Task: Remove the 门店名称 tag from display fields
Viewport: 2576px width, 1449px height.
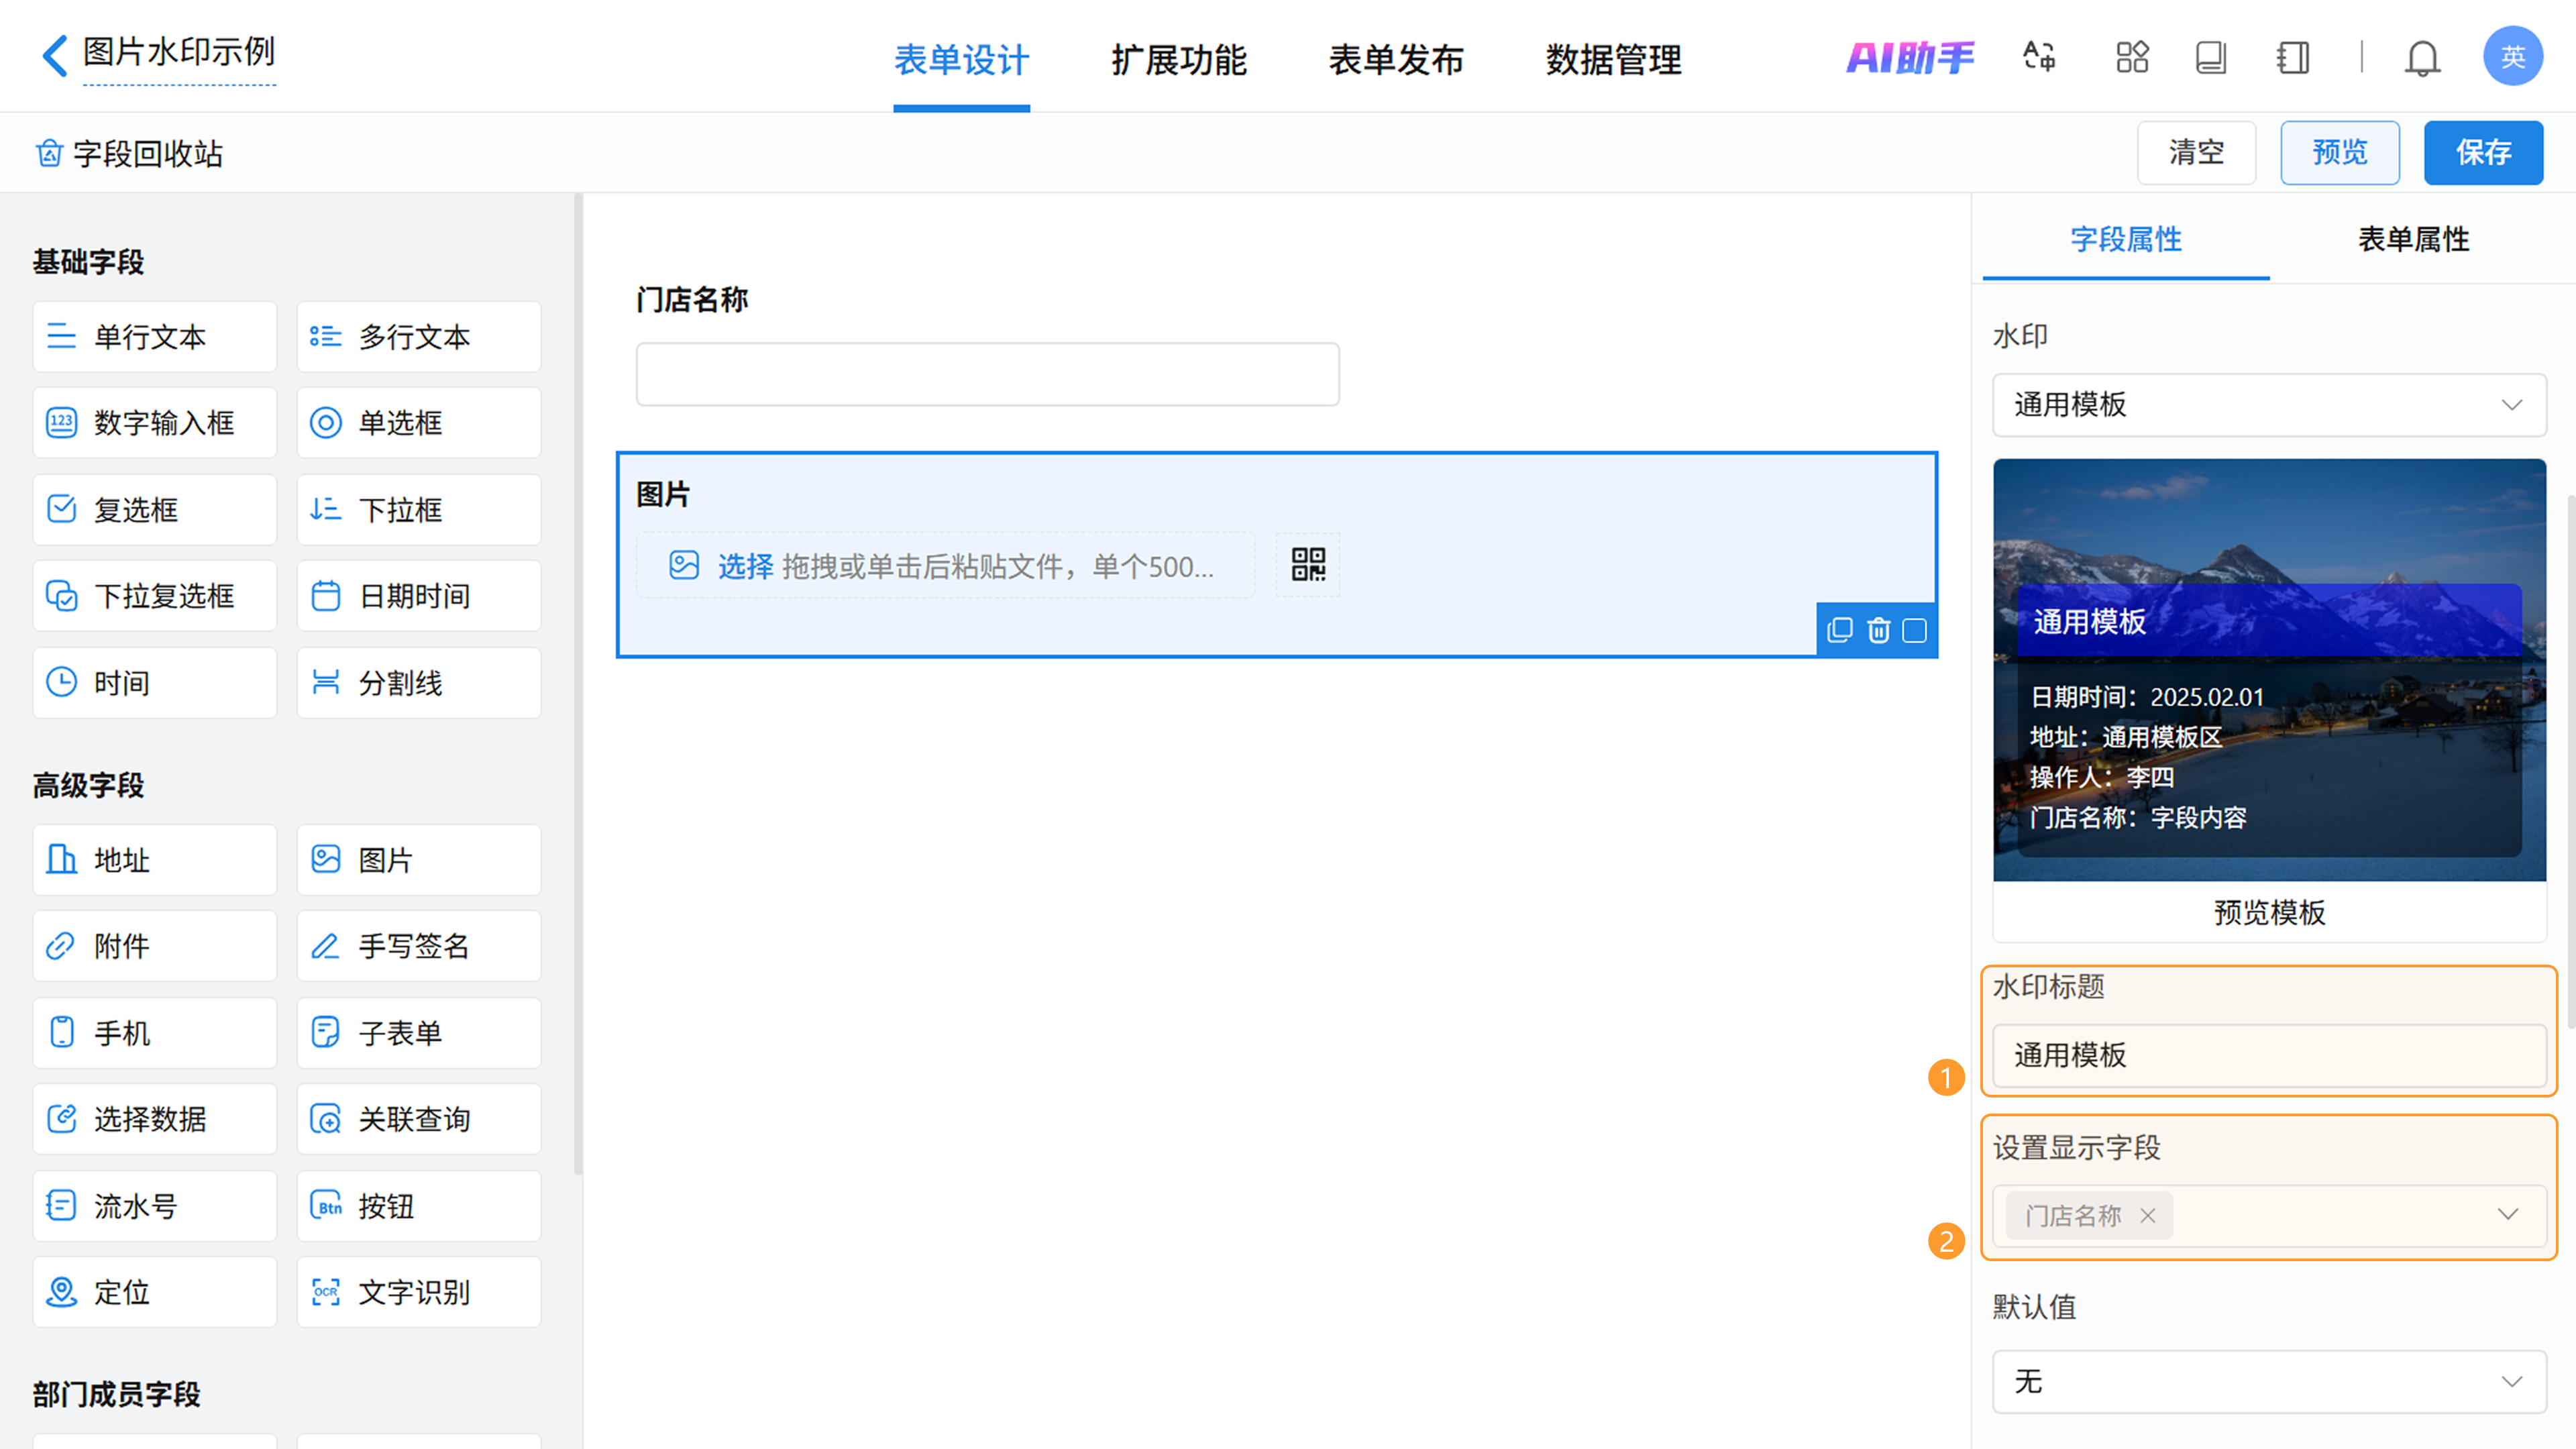Action: click(2147, 1216)
